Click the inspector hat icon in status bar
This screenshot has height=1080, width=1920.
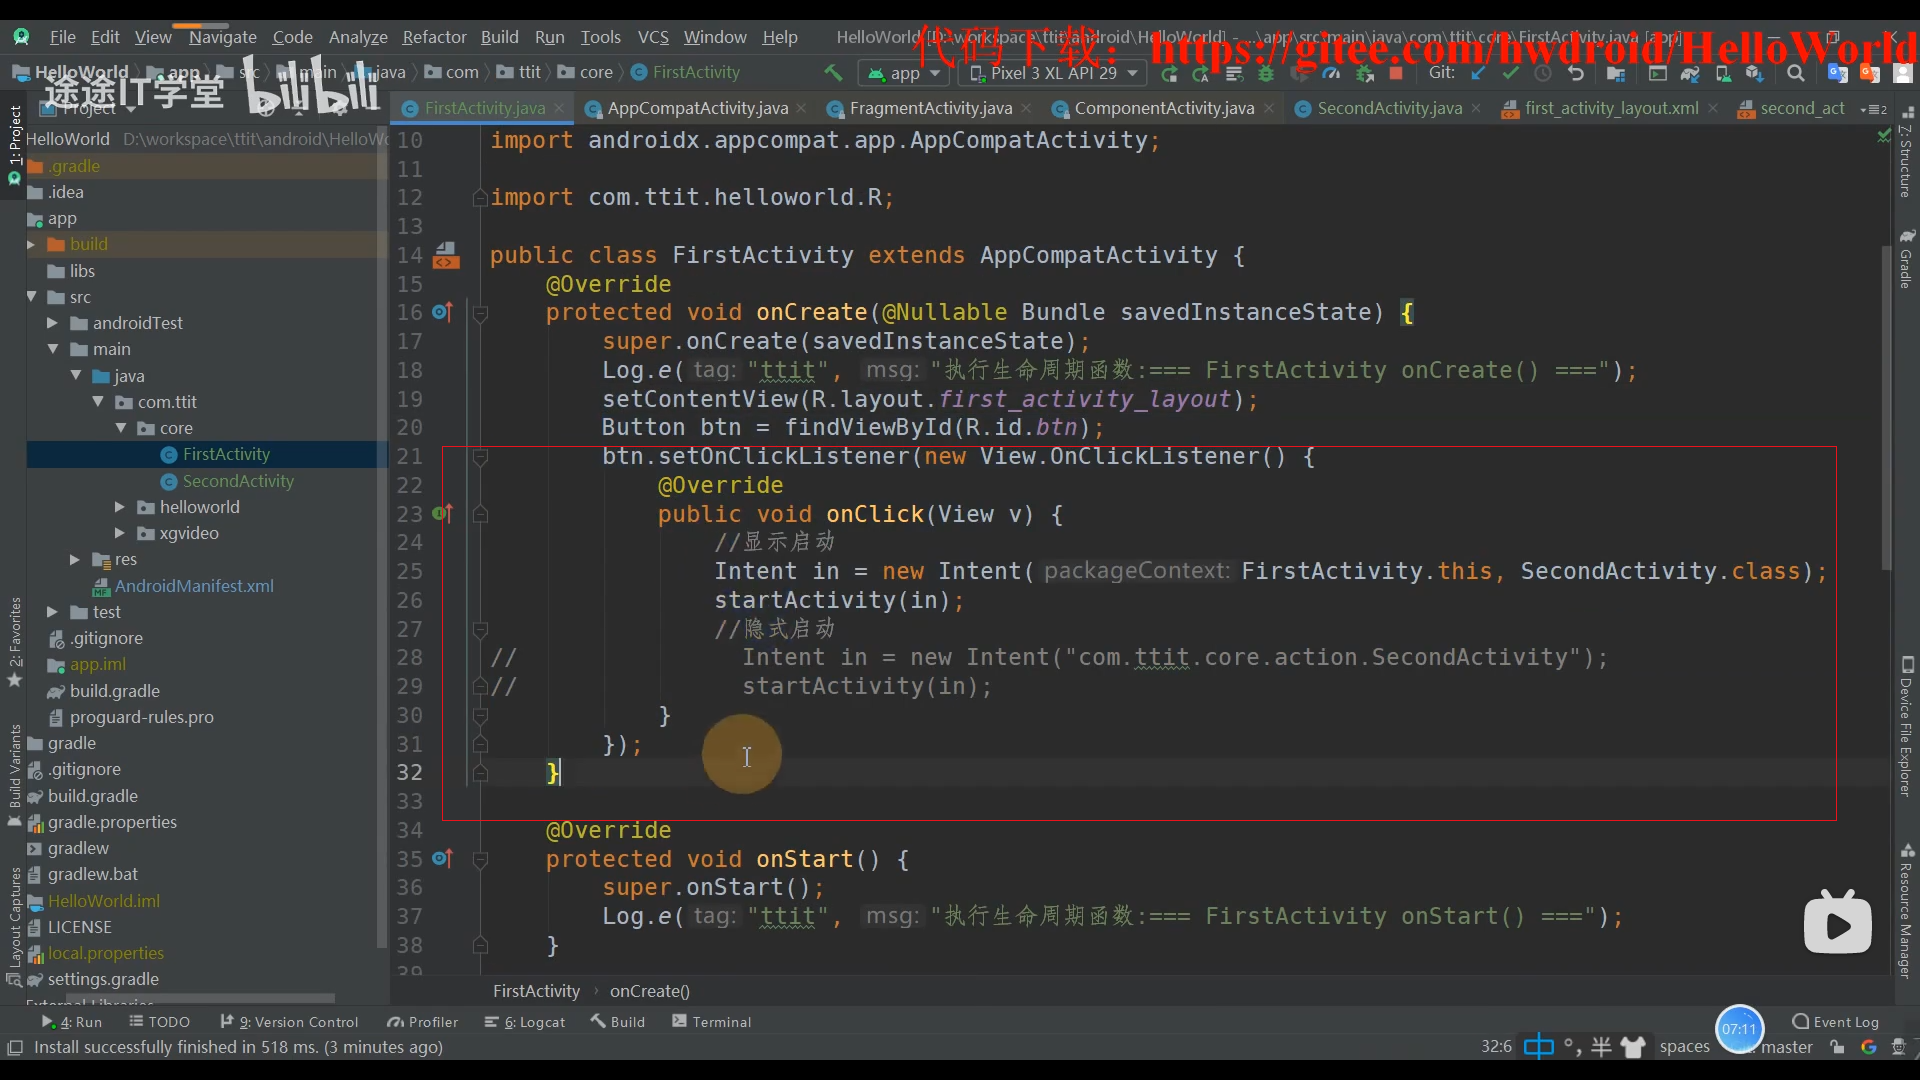point(1899,1047)
